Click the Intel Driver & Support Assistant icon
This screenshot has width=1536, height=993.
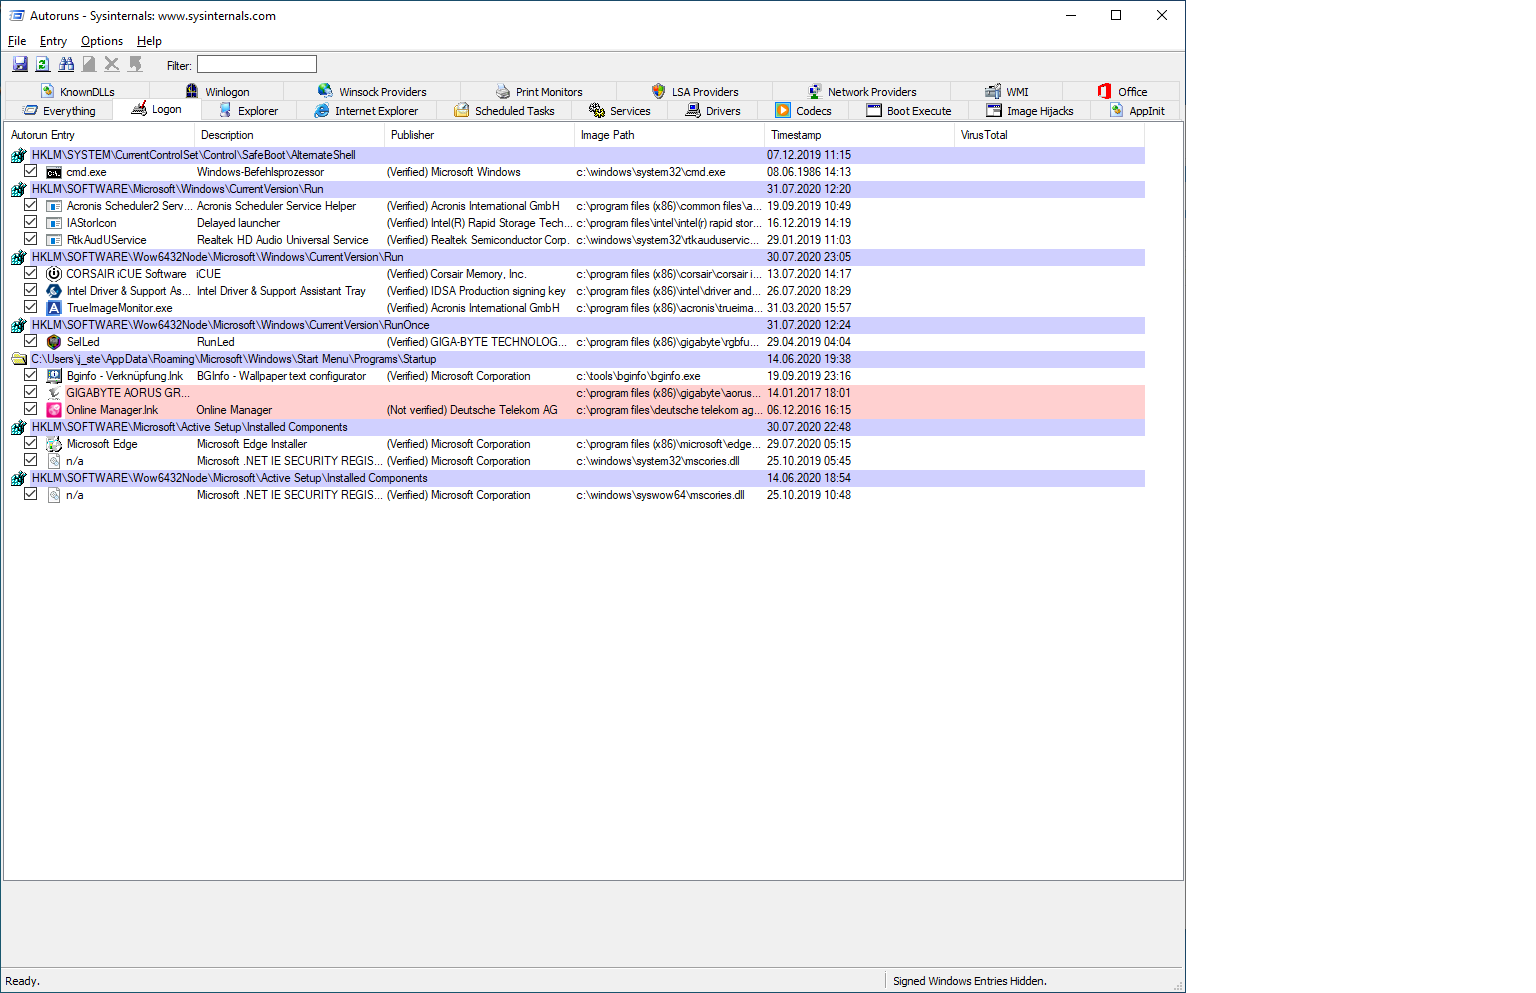(x=54, y=291)
